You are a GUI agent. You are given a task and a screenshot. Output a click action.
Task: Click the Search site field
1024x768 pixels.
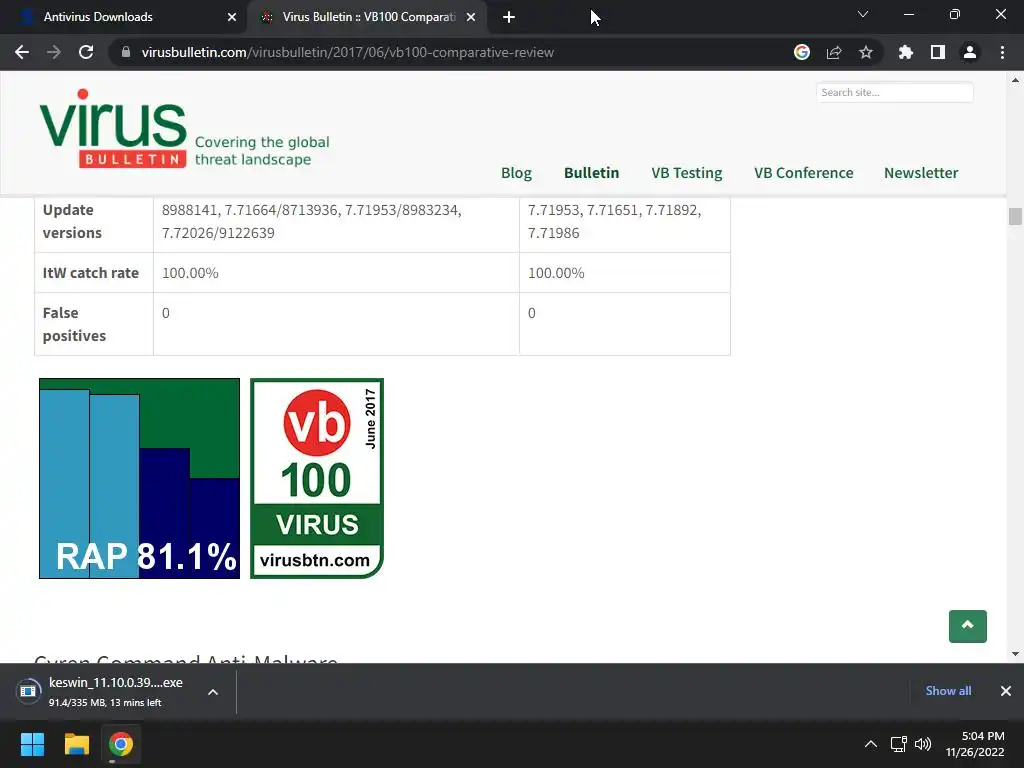[x=894, y=92]
